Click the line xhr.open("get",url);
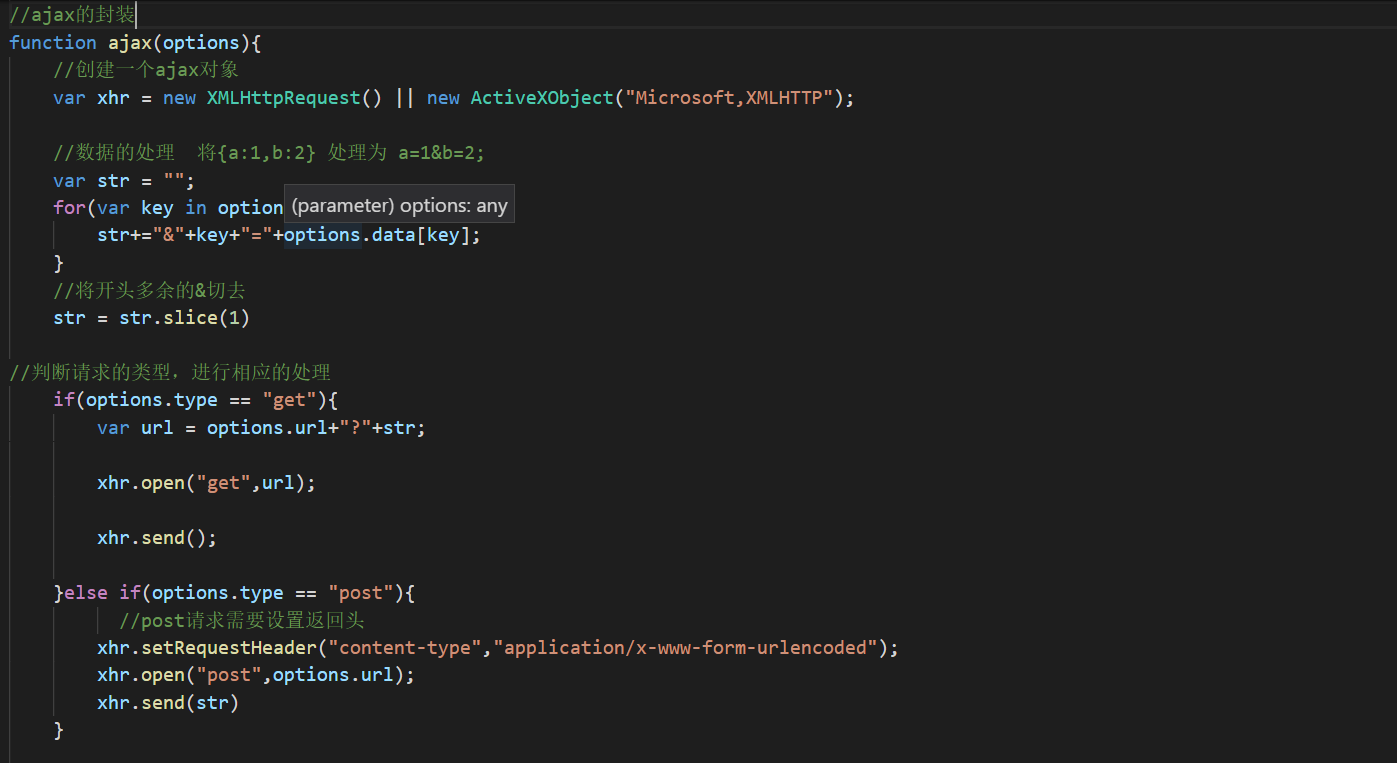 coord(206,483)
